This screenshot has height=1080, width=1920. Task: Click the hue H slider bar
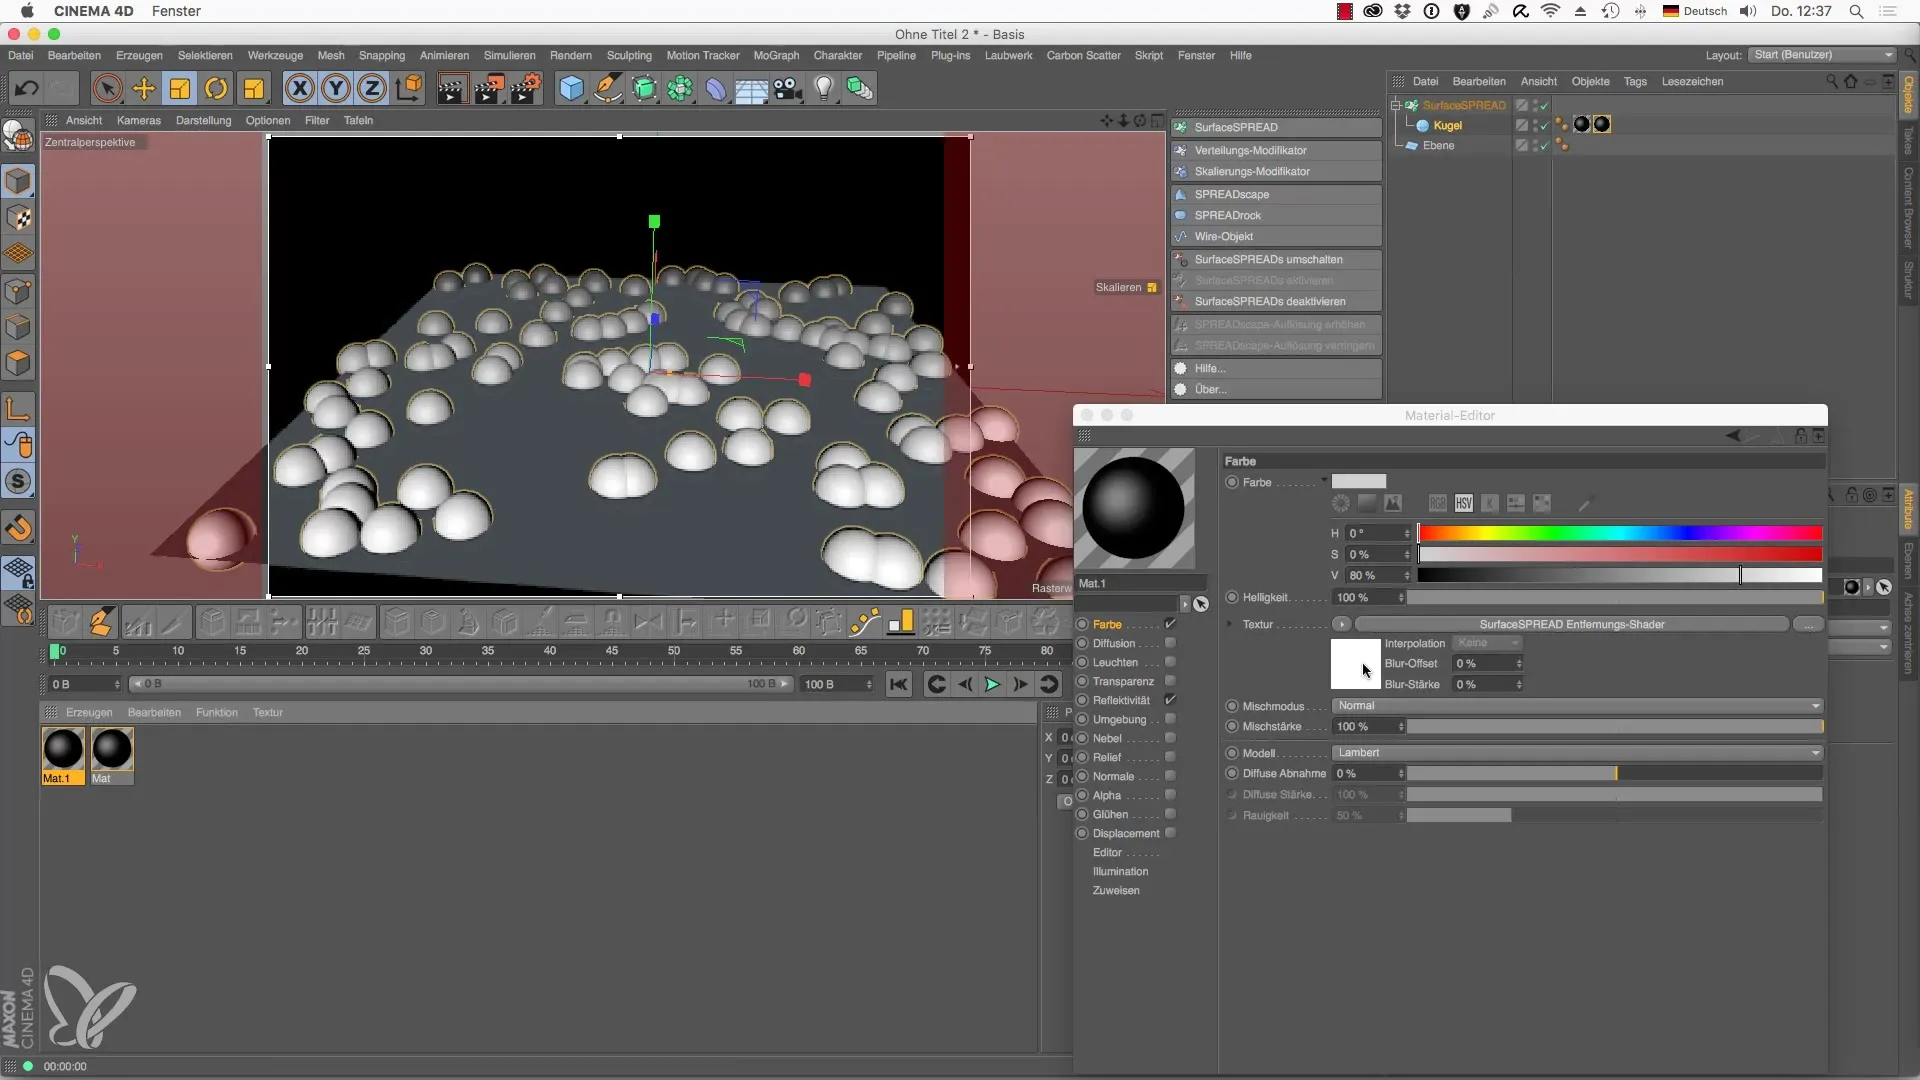tap(1620, 533)
